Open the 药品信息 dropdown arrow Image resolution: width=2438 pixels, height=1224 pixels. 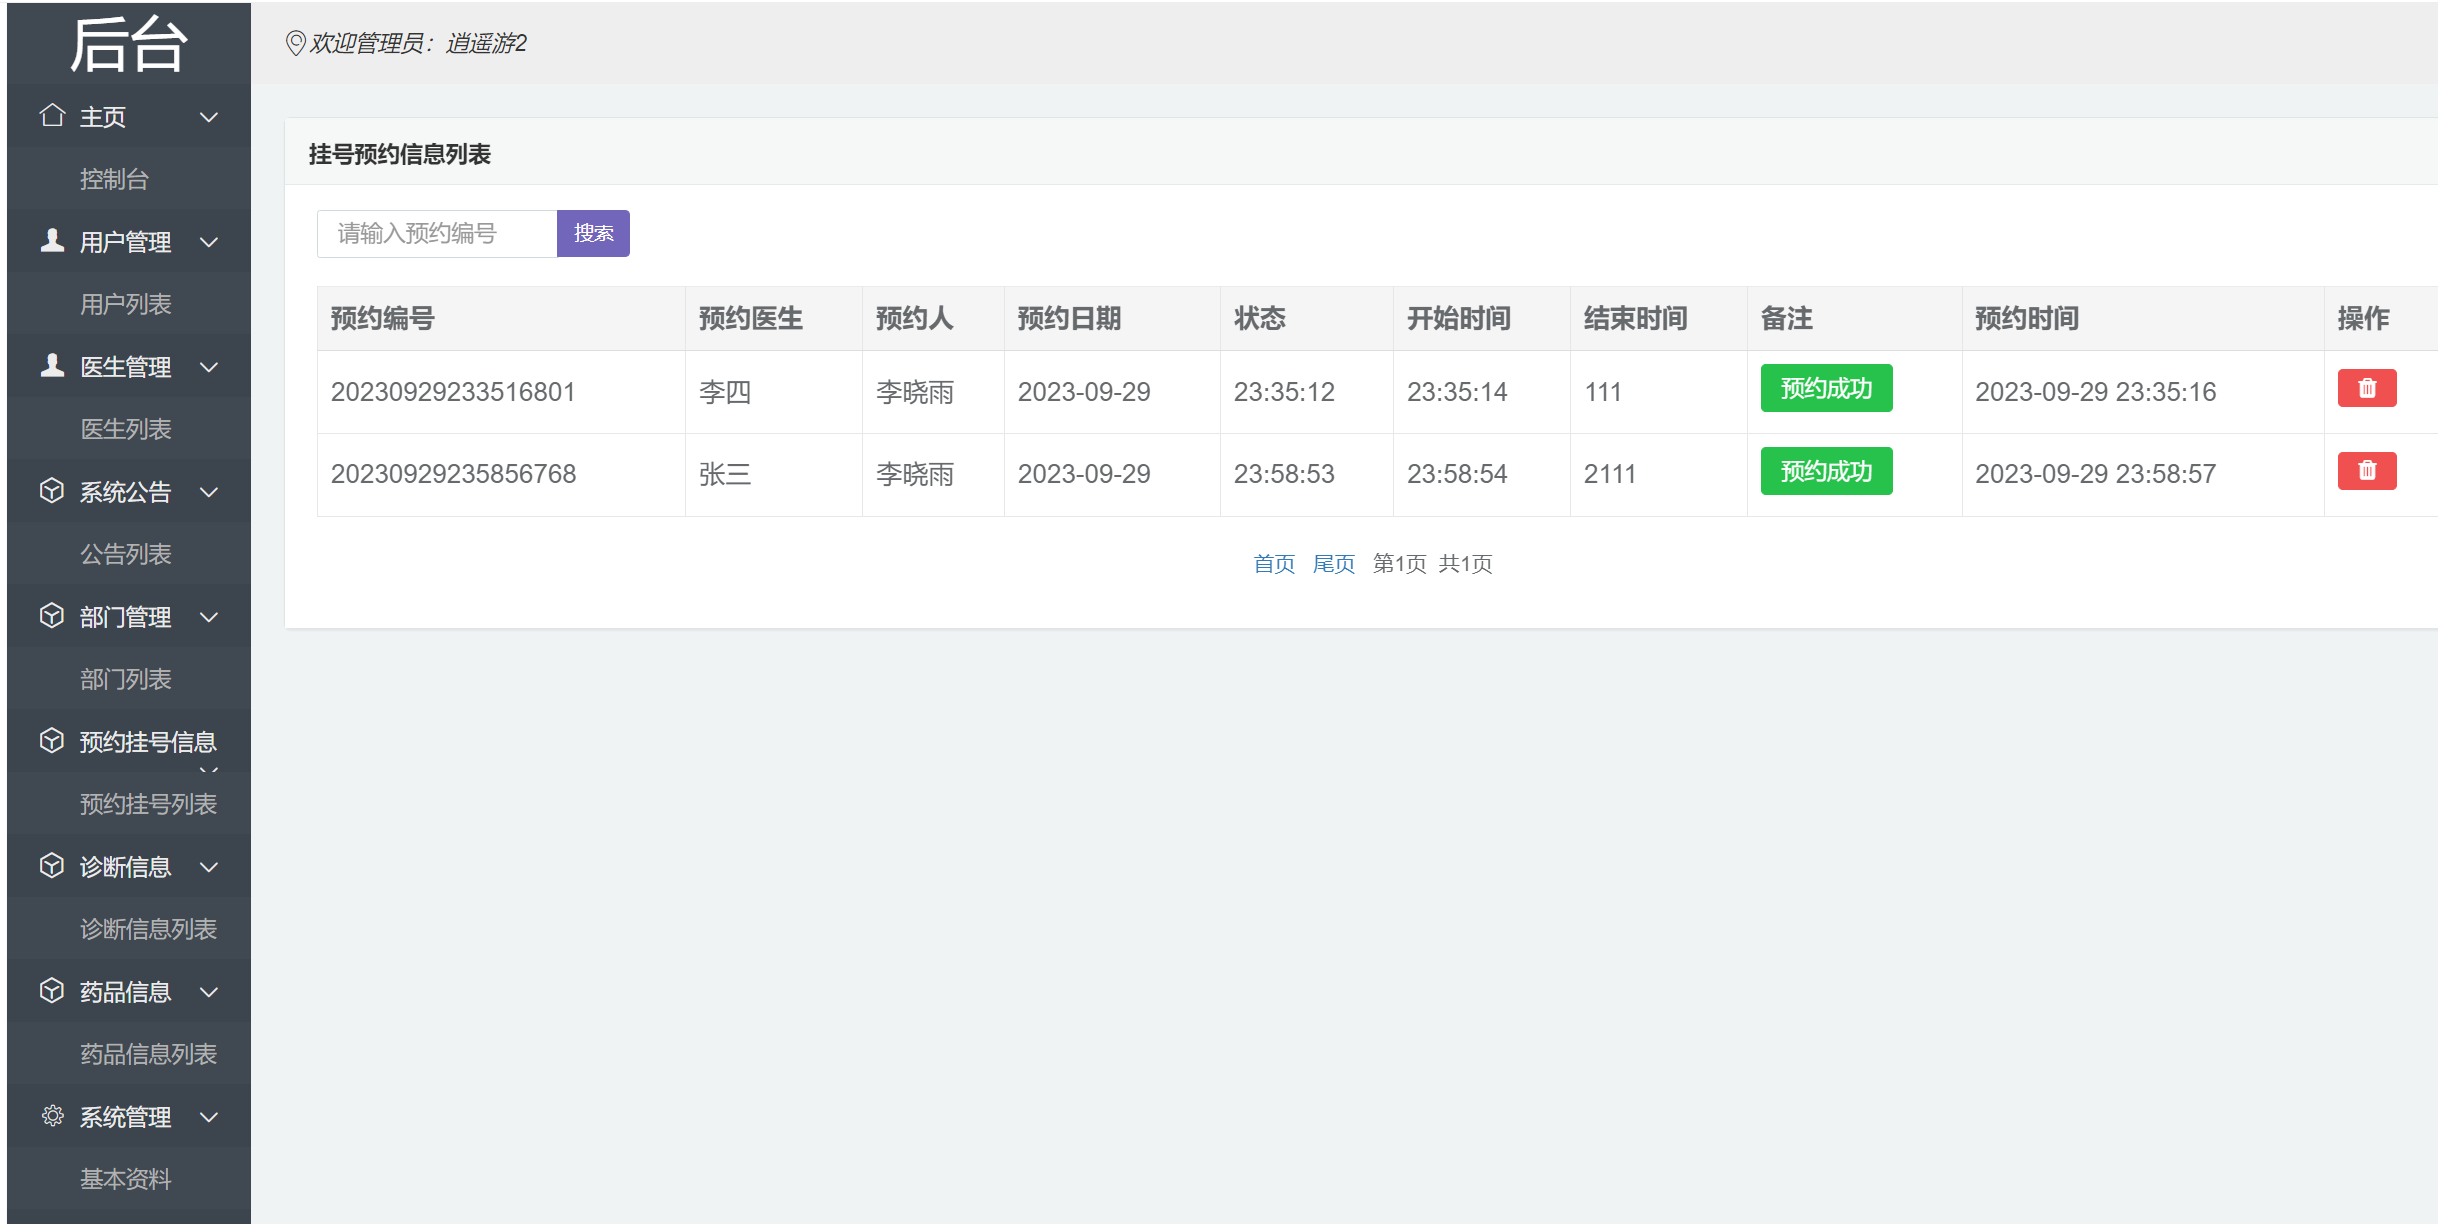[209, 992]
